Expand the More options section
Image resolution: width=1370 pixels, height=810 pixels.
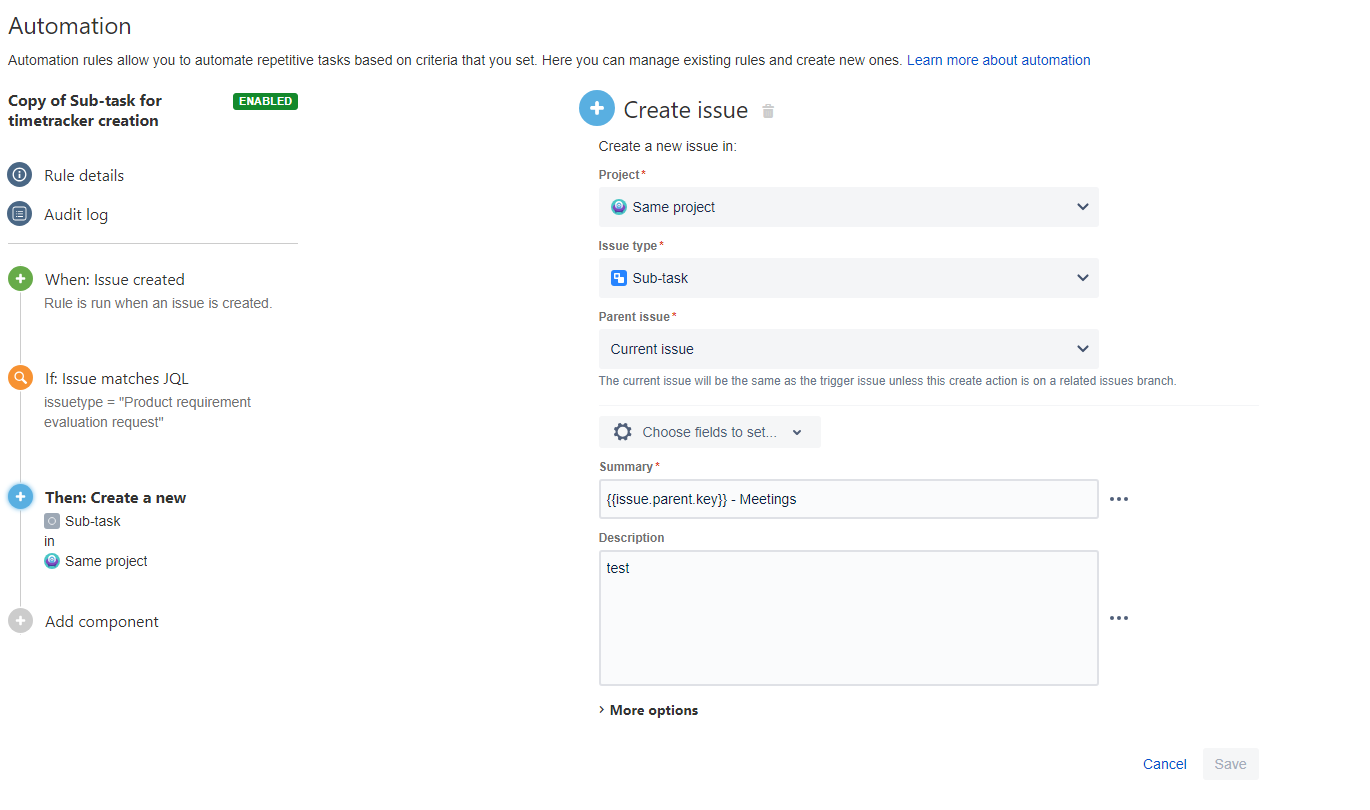[x=648, y=710]
